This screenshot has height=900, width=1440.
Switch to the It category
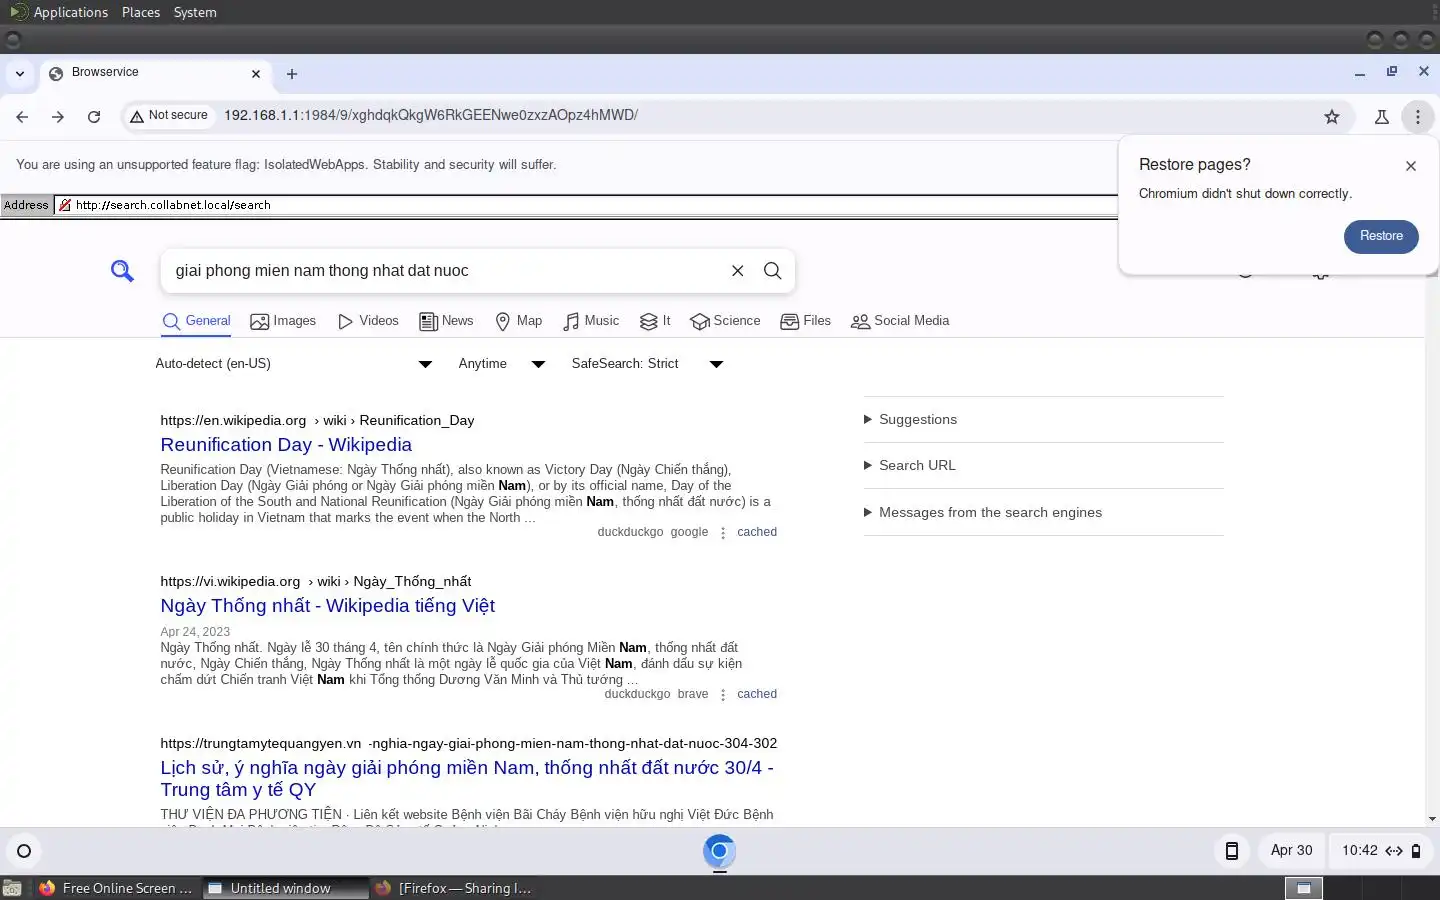pyautogui.click(x=655, y=321)
